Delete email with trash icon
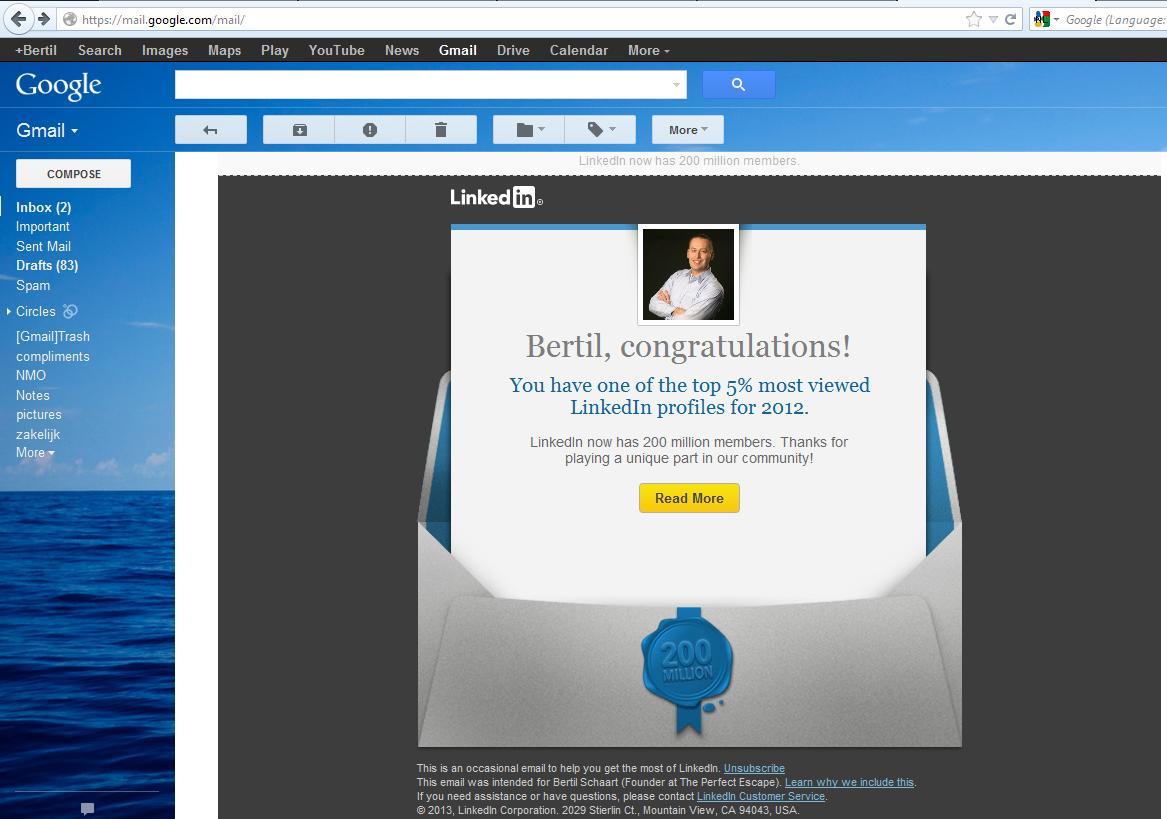Viewport: 1167px width, 819px height. point(441,130)
